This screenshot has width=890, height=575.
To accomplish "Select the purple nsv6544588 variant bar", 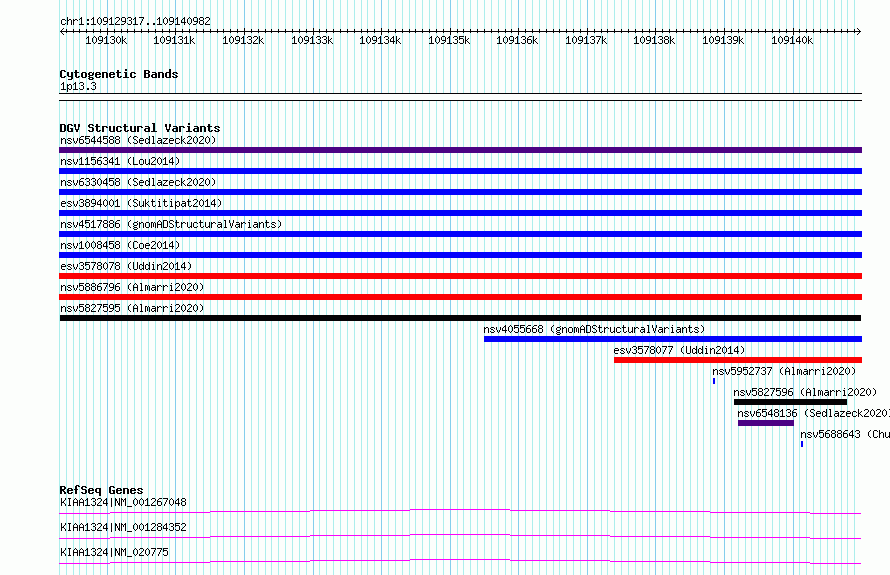I will (x=460, y=150).
